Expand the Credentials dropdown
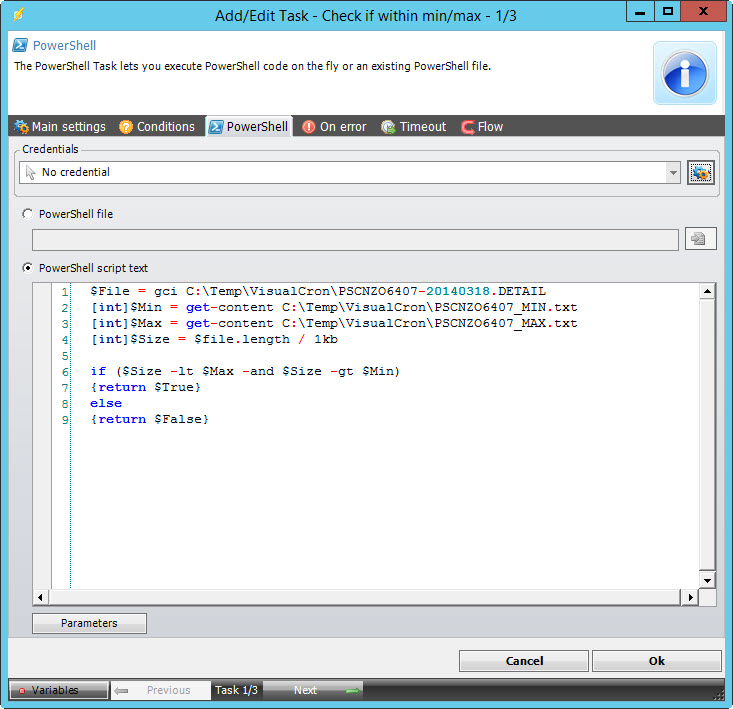 coord(673,173)
